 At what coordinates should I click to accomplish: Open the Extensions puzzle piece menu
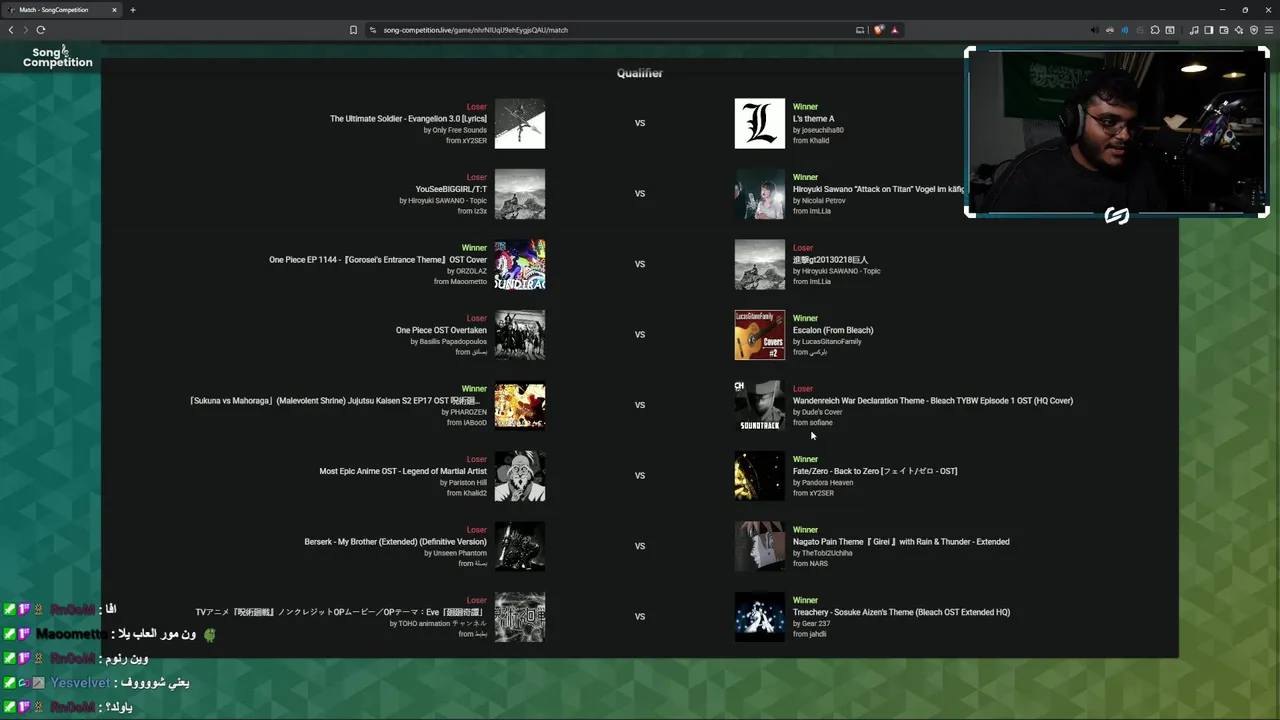point(1155,30)
